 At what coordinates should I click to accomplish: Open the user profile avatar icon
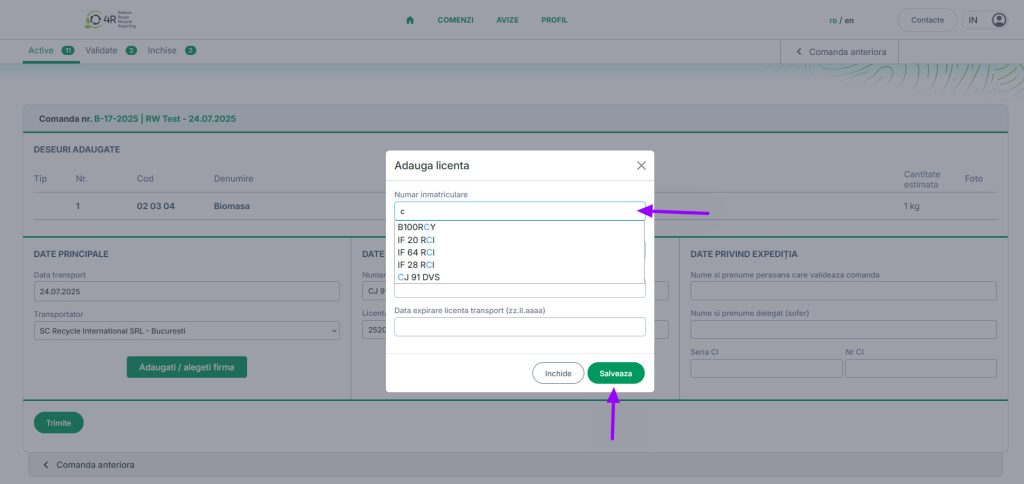[998, 20]
